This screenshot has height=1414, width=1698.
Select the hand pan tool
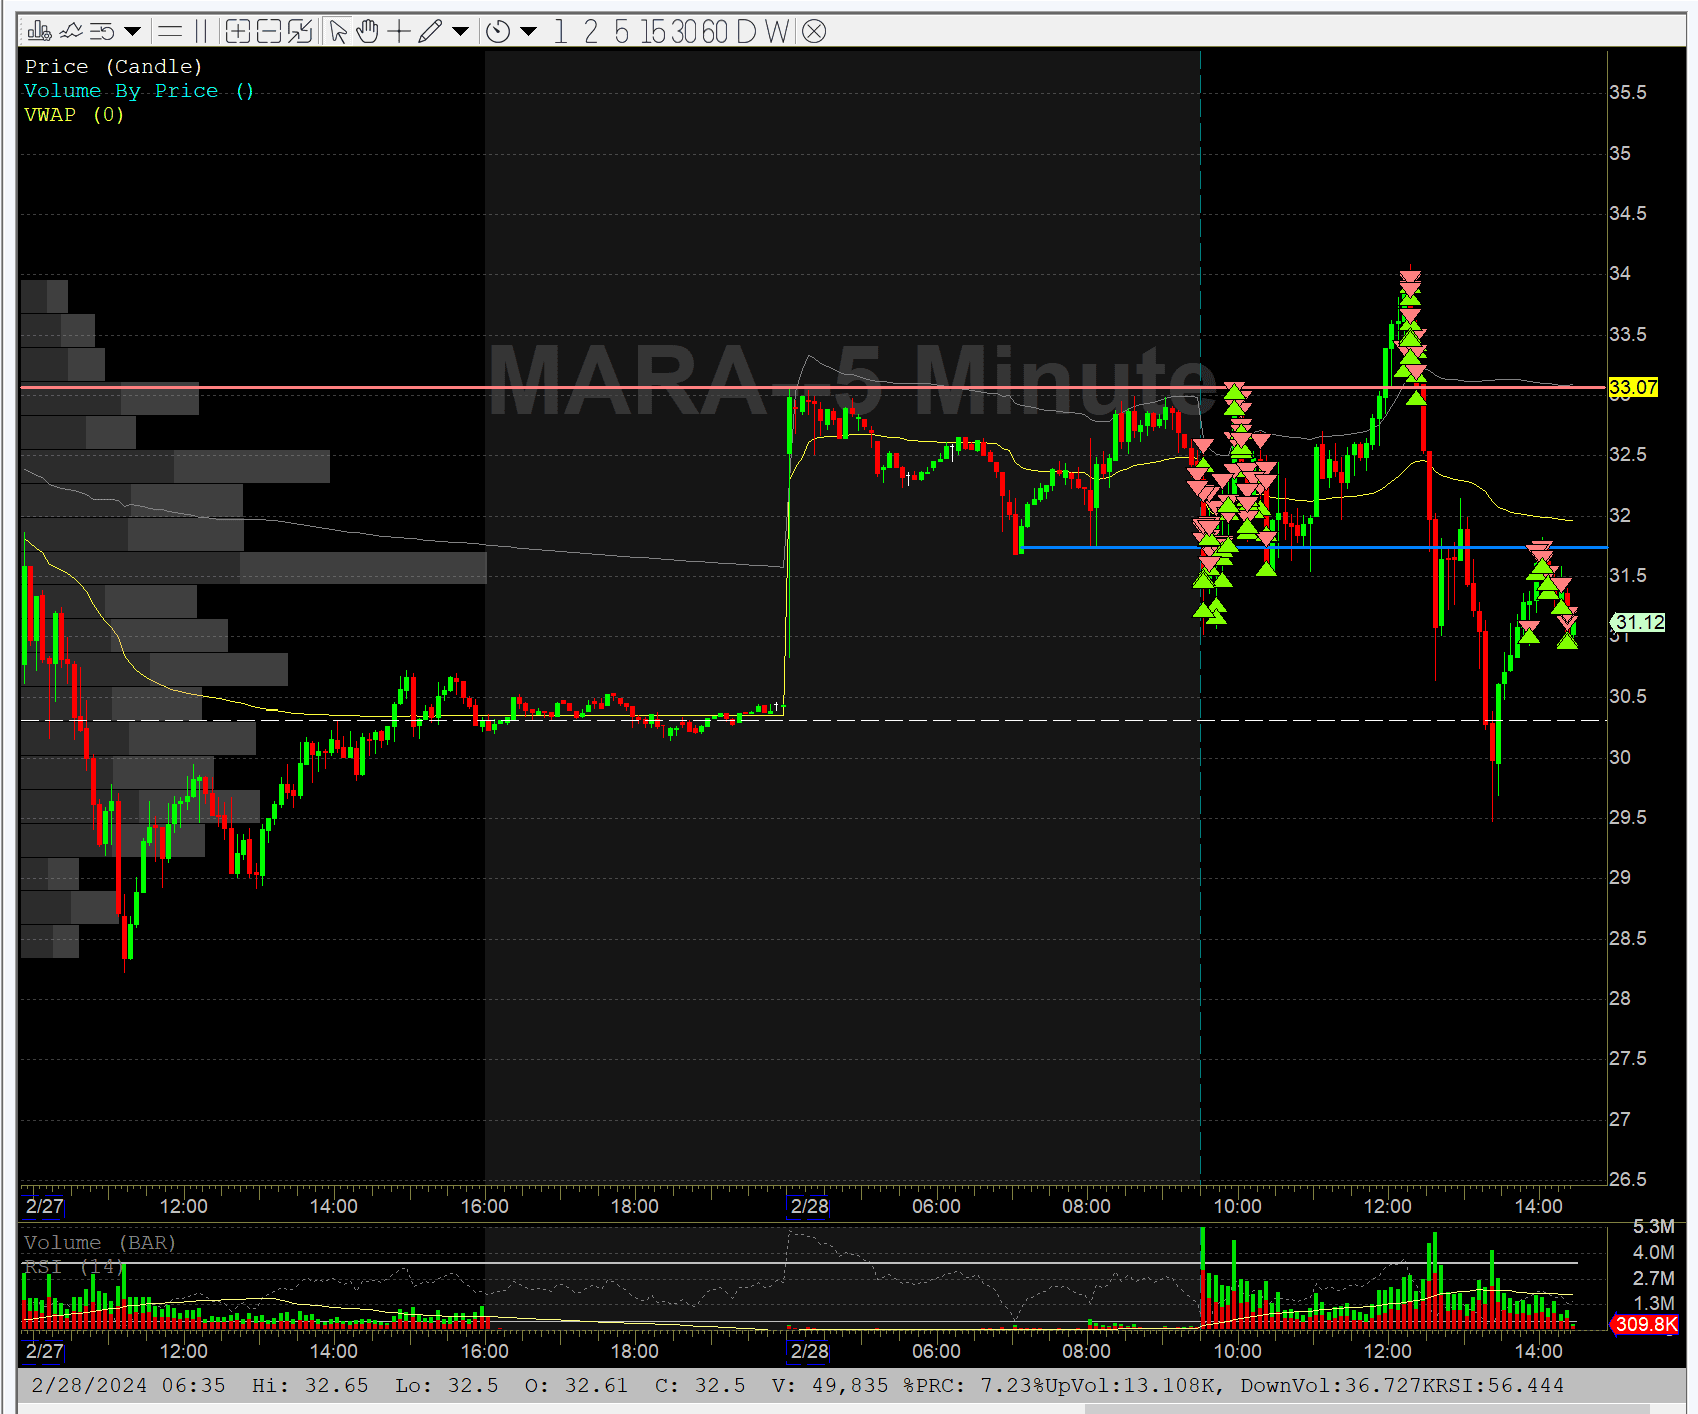368,32
